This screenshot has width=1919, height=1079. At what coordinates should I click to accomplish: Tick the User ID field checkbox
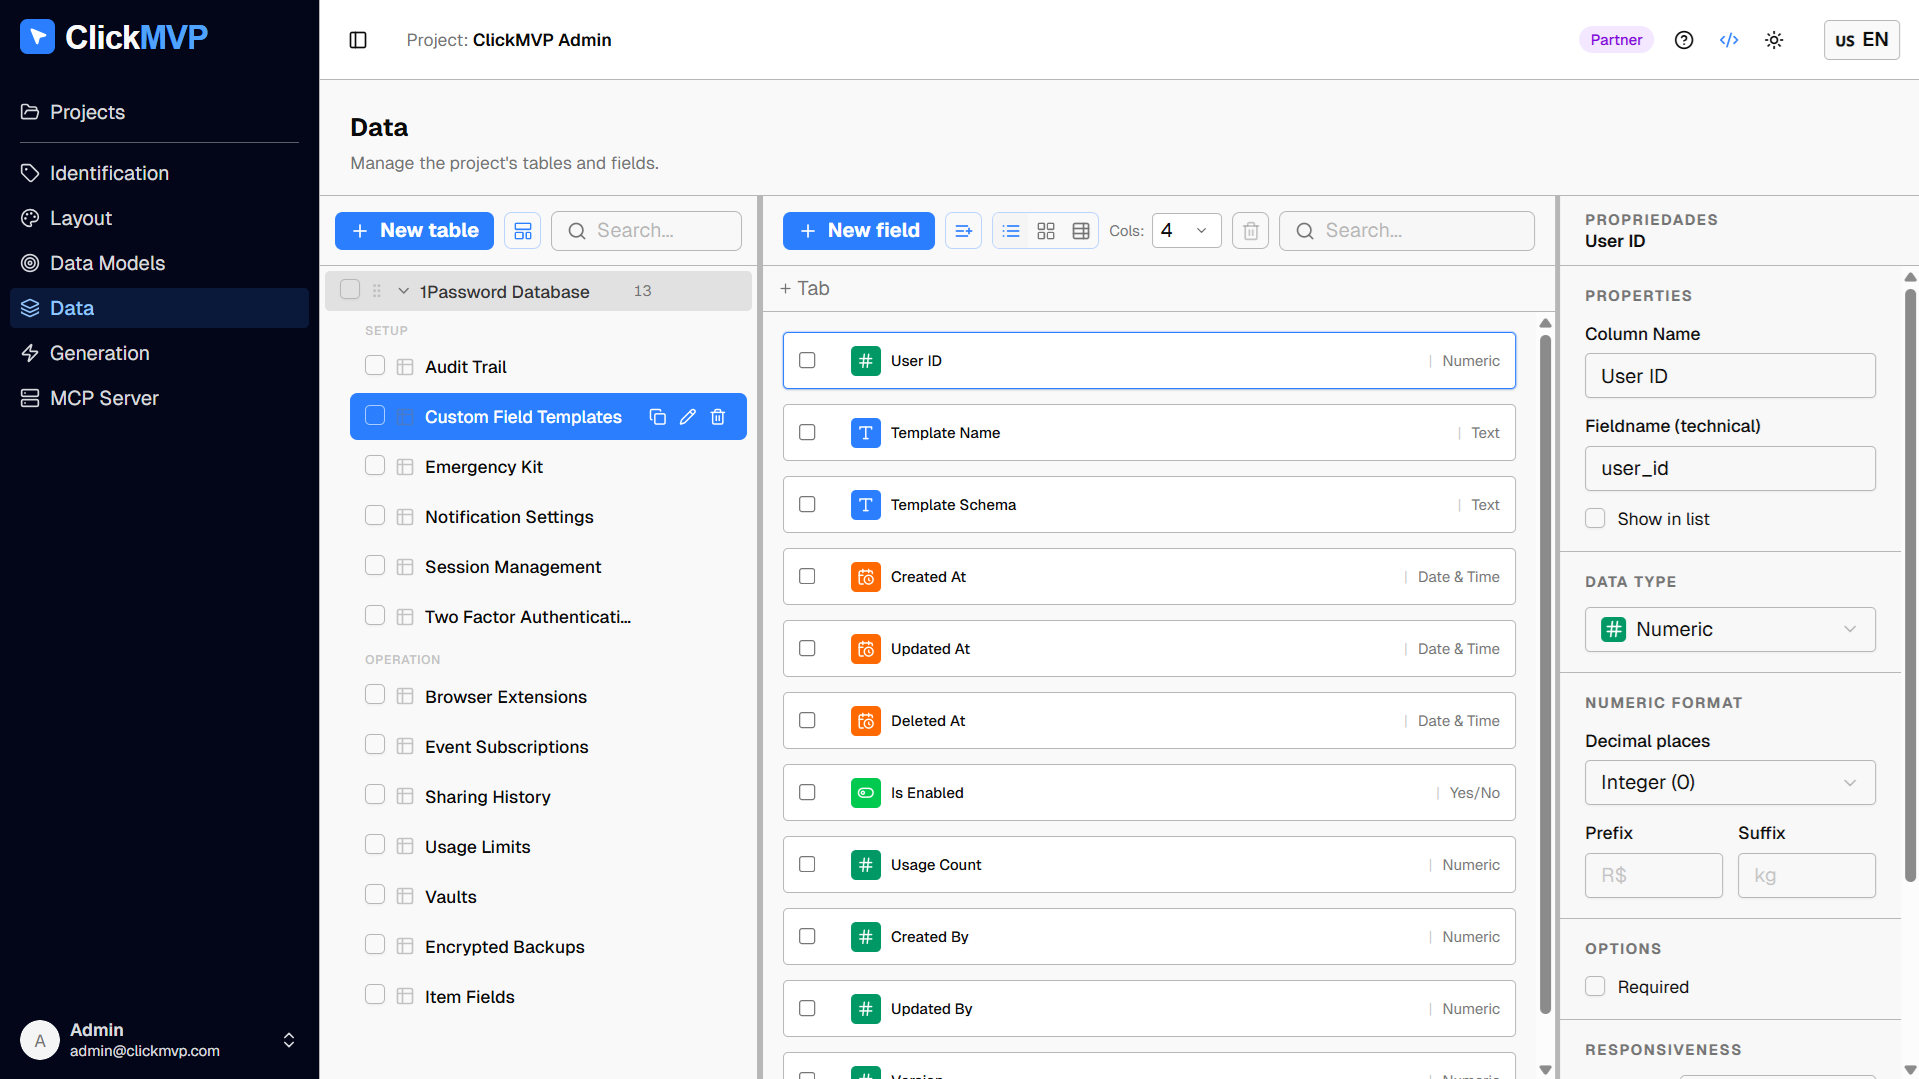[x=807, y=361]
